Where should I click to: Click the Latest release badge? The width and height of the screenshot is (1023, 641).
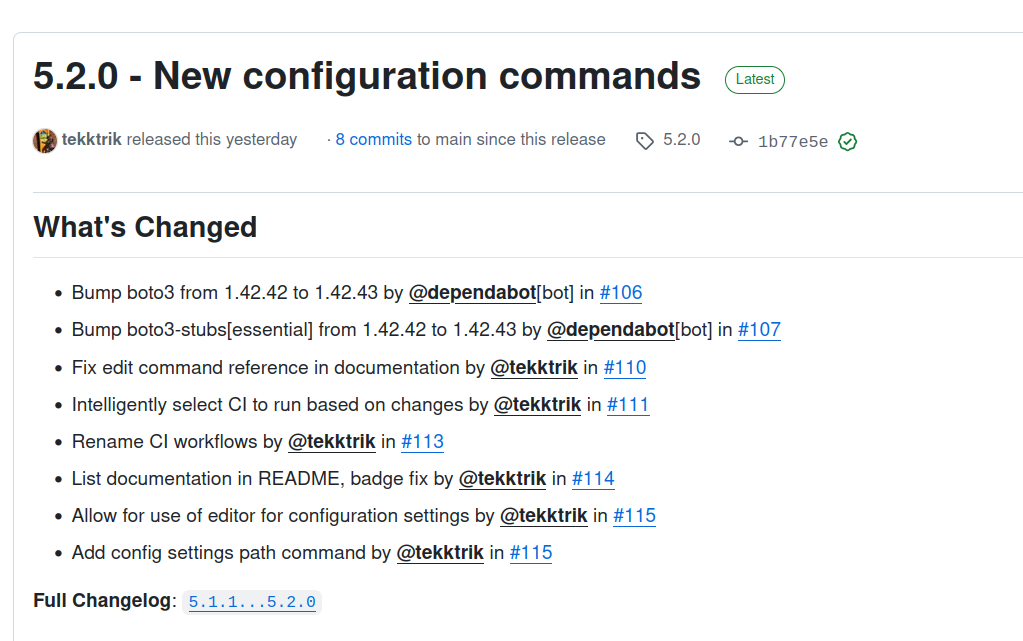pyautogui.click(x=755, y=80)
